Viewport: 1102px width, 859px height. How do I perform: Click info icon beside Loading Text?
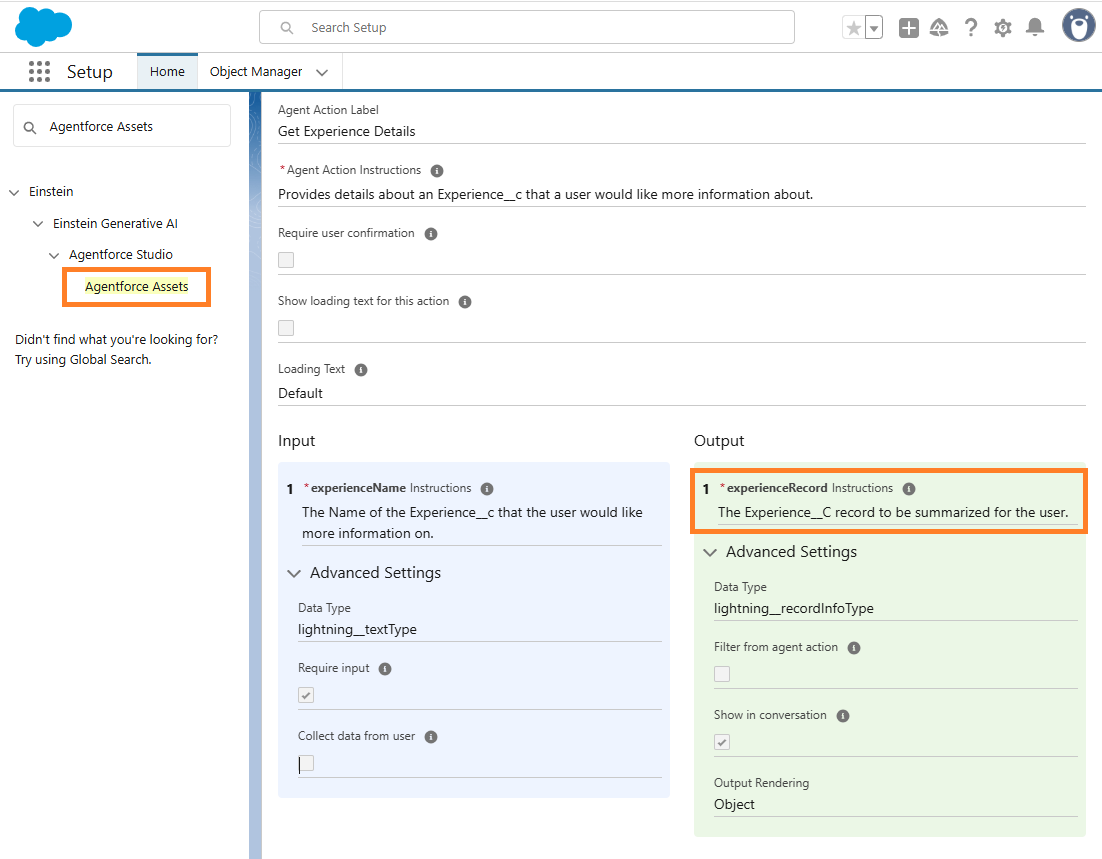point(361,370)
